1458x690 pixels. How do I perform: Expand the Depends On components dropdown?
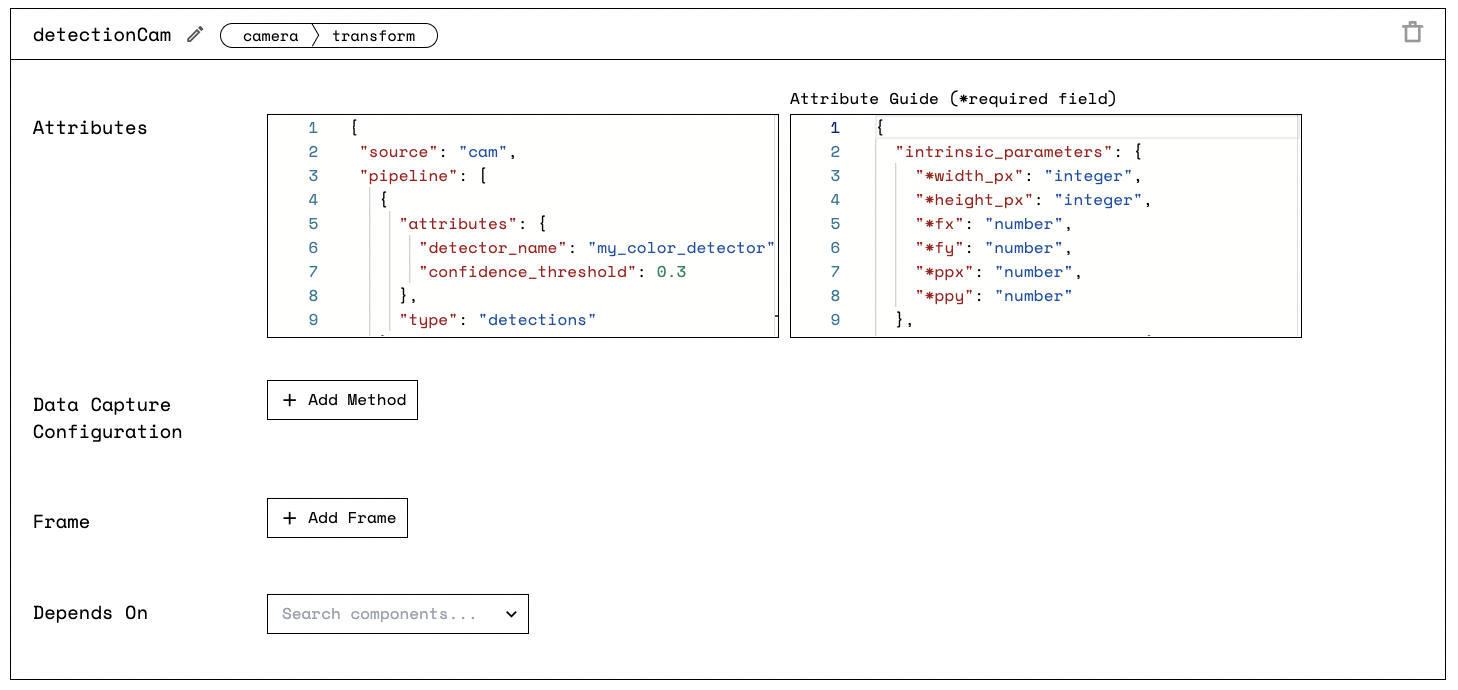397,614
